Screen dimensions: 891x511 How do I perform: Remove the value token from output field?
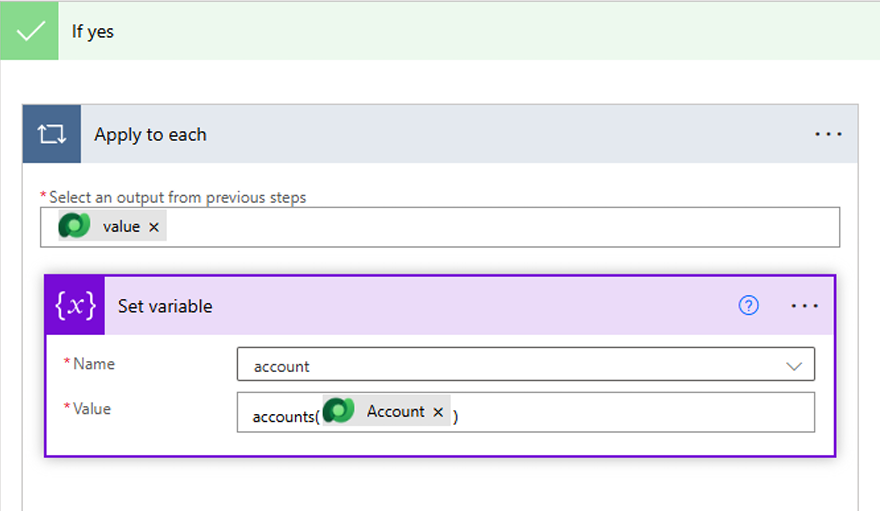click(154, 227)
